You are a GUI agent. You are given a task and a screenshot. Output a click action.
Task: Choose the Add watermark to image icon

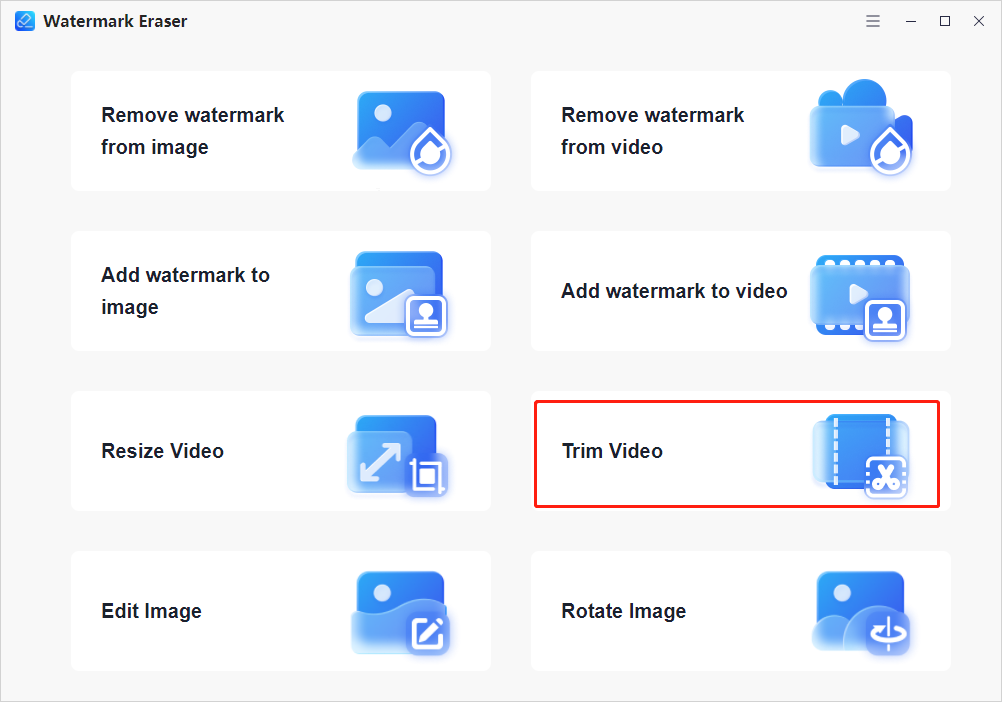coord(399,294)
